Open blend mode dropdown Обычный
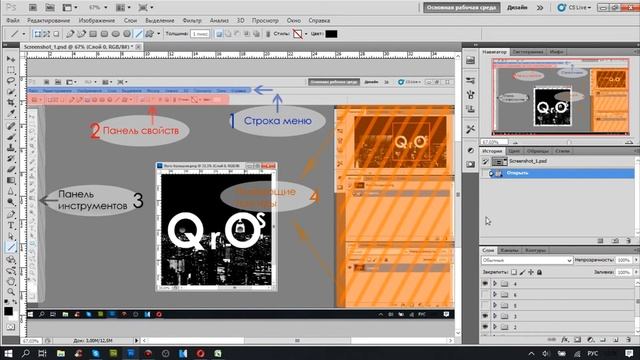Viewport: 640px width, 360px height. 527,260
